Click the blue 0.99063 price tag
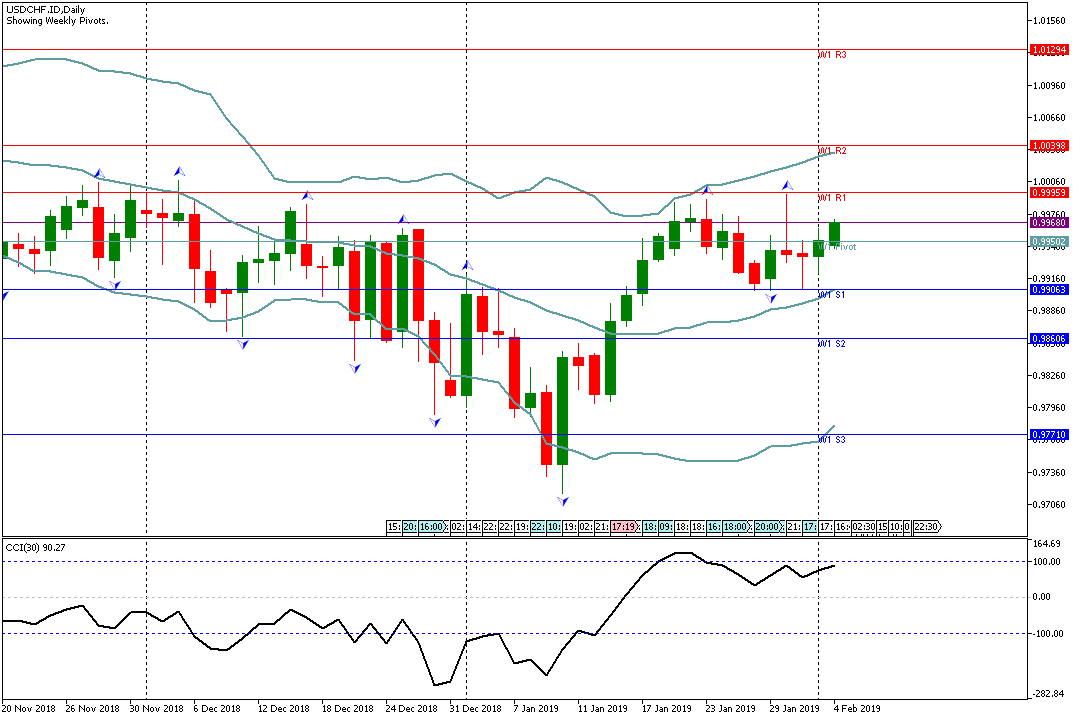Image resolution: width=1080 pixels, height=720 pixels. click(1049, 289)
